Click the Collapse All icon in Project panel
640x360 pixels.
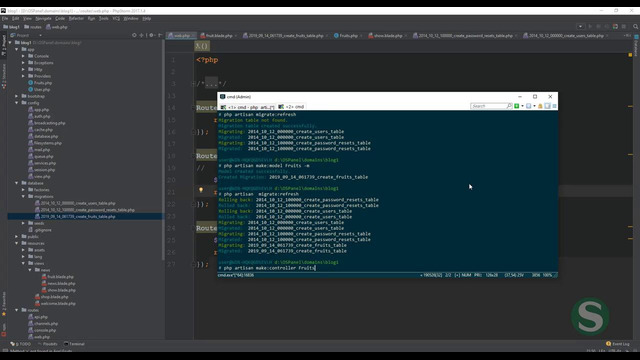tap(142, 36)
